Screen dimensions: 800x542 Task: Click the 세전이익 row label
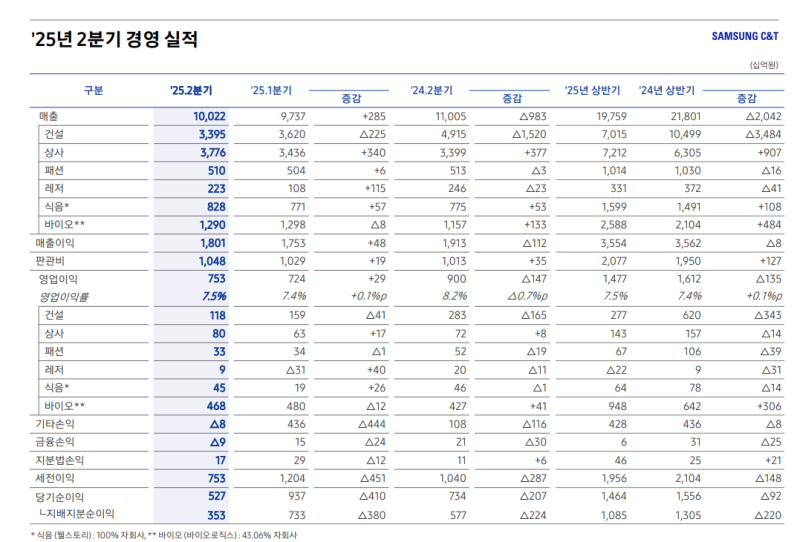[x=55, y=478]
